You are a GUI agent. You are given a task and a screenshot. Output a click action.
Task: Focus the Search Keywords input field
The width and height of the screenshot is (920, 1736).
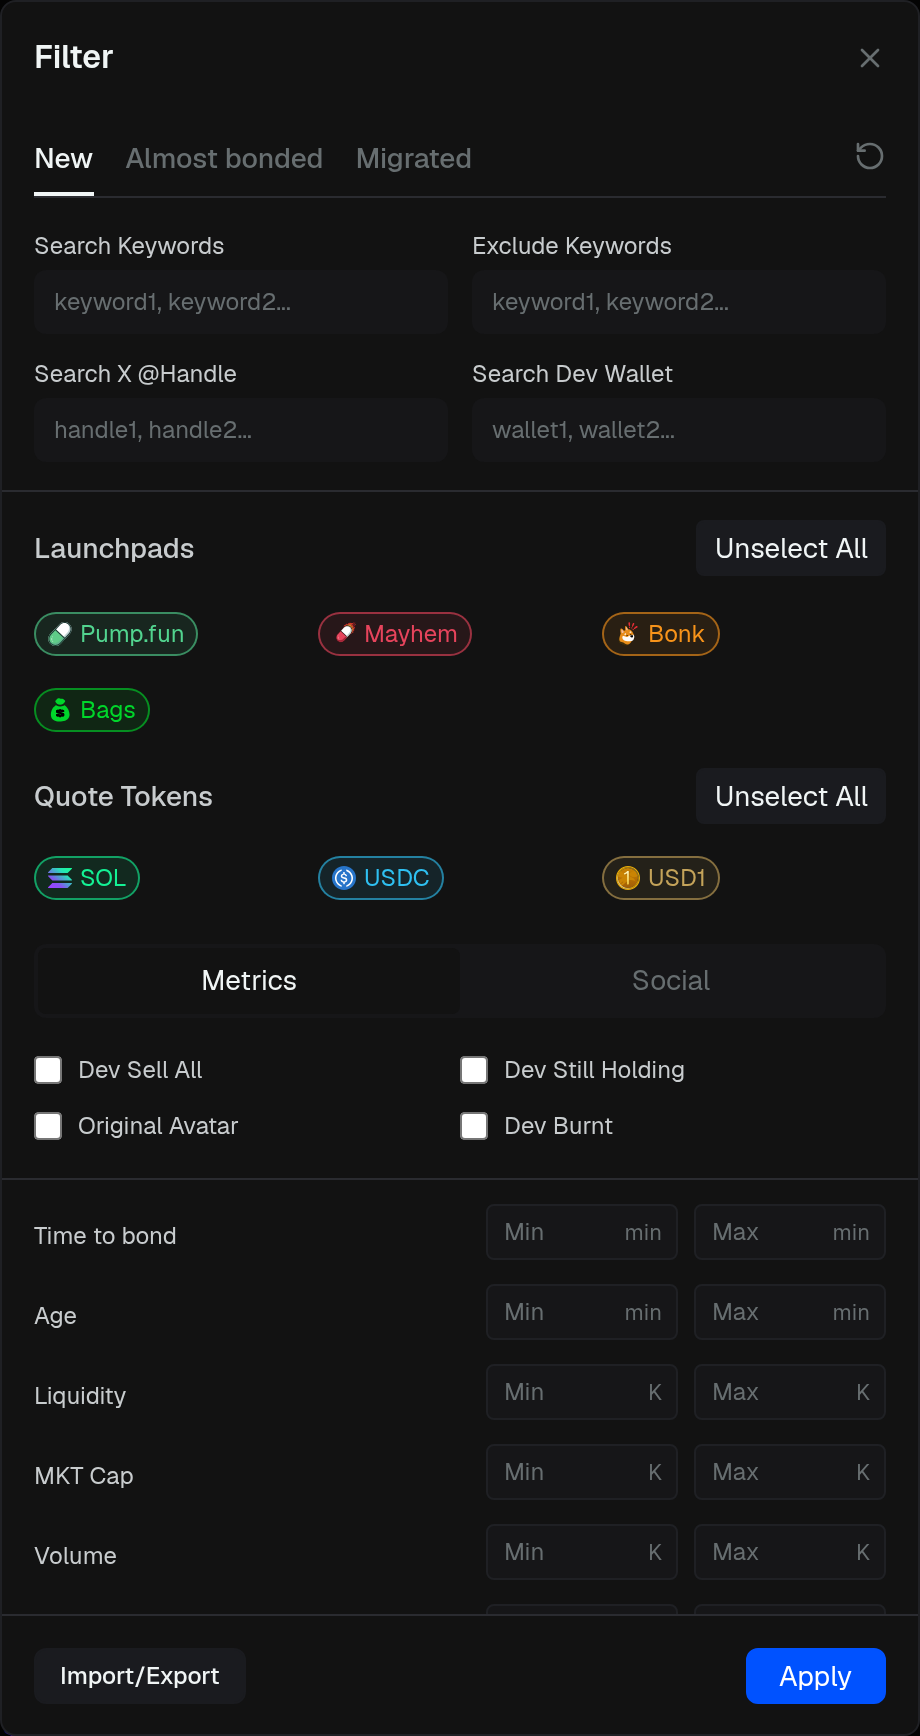[x=241, y=302]
